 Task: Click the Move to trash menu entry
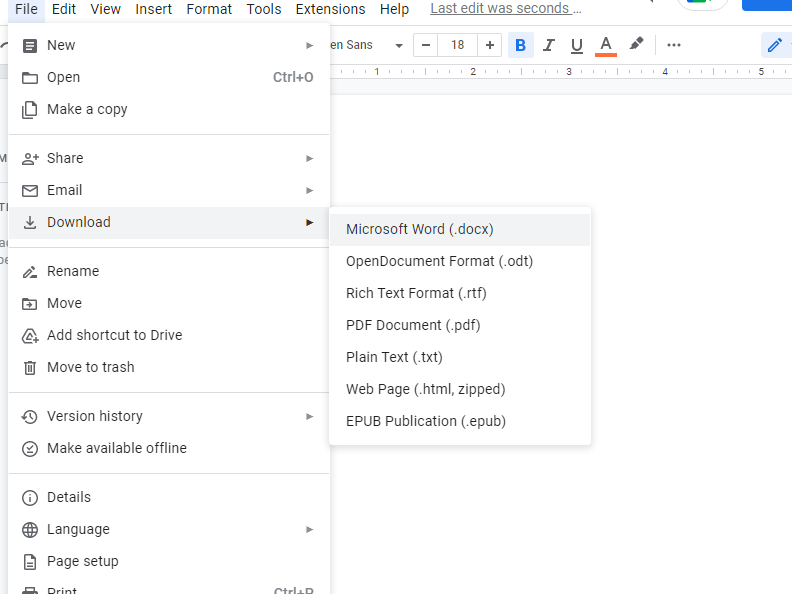90,367
